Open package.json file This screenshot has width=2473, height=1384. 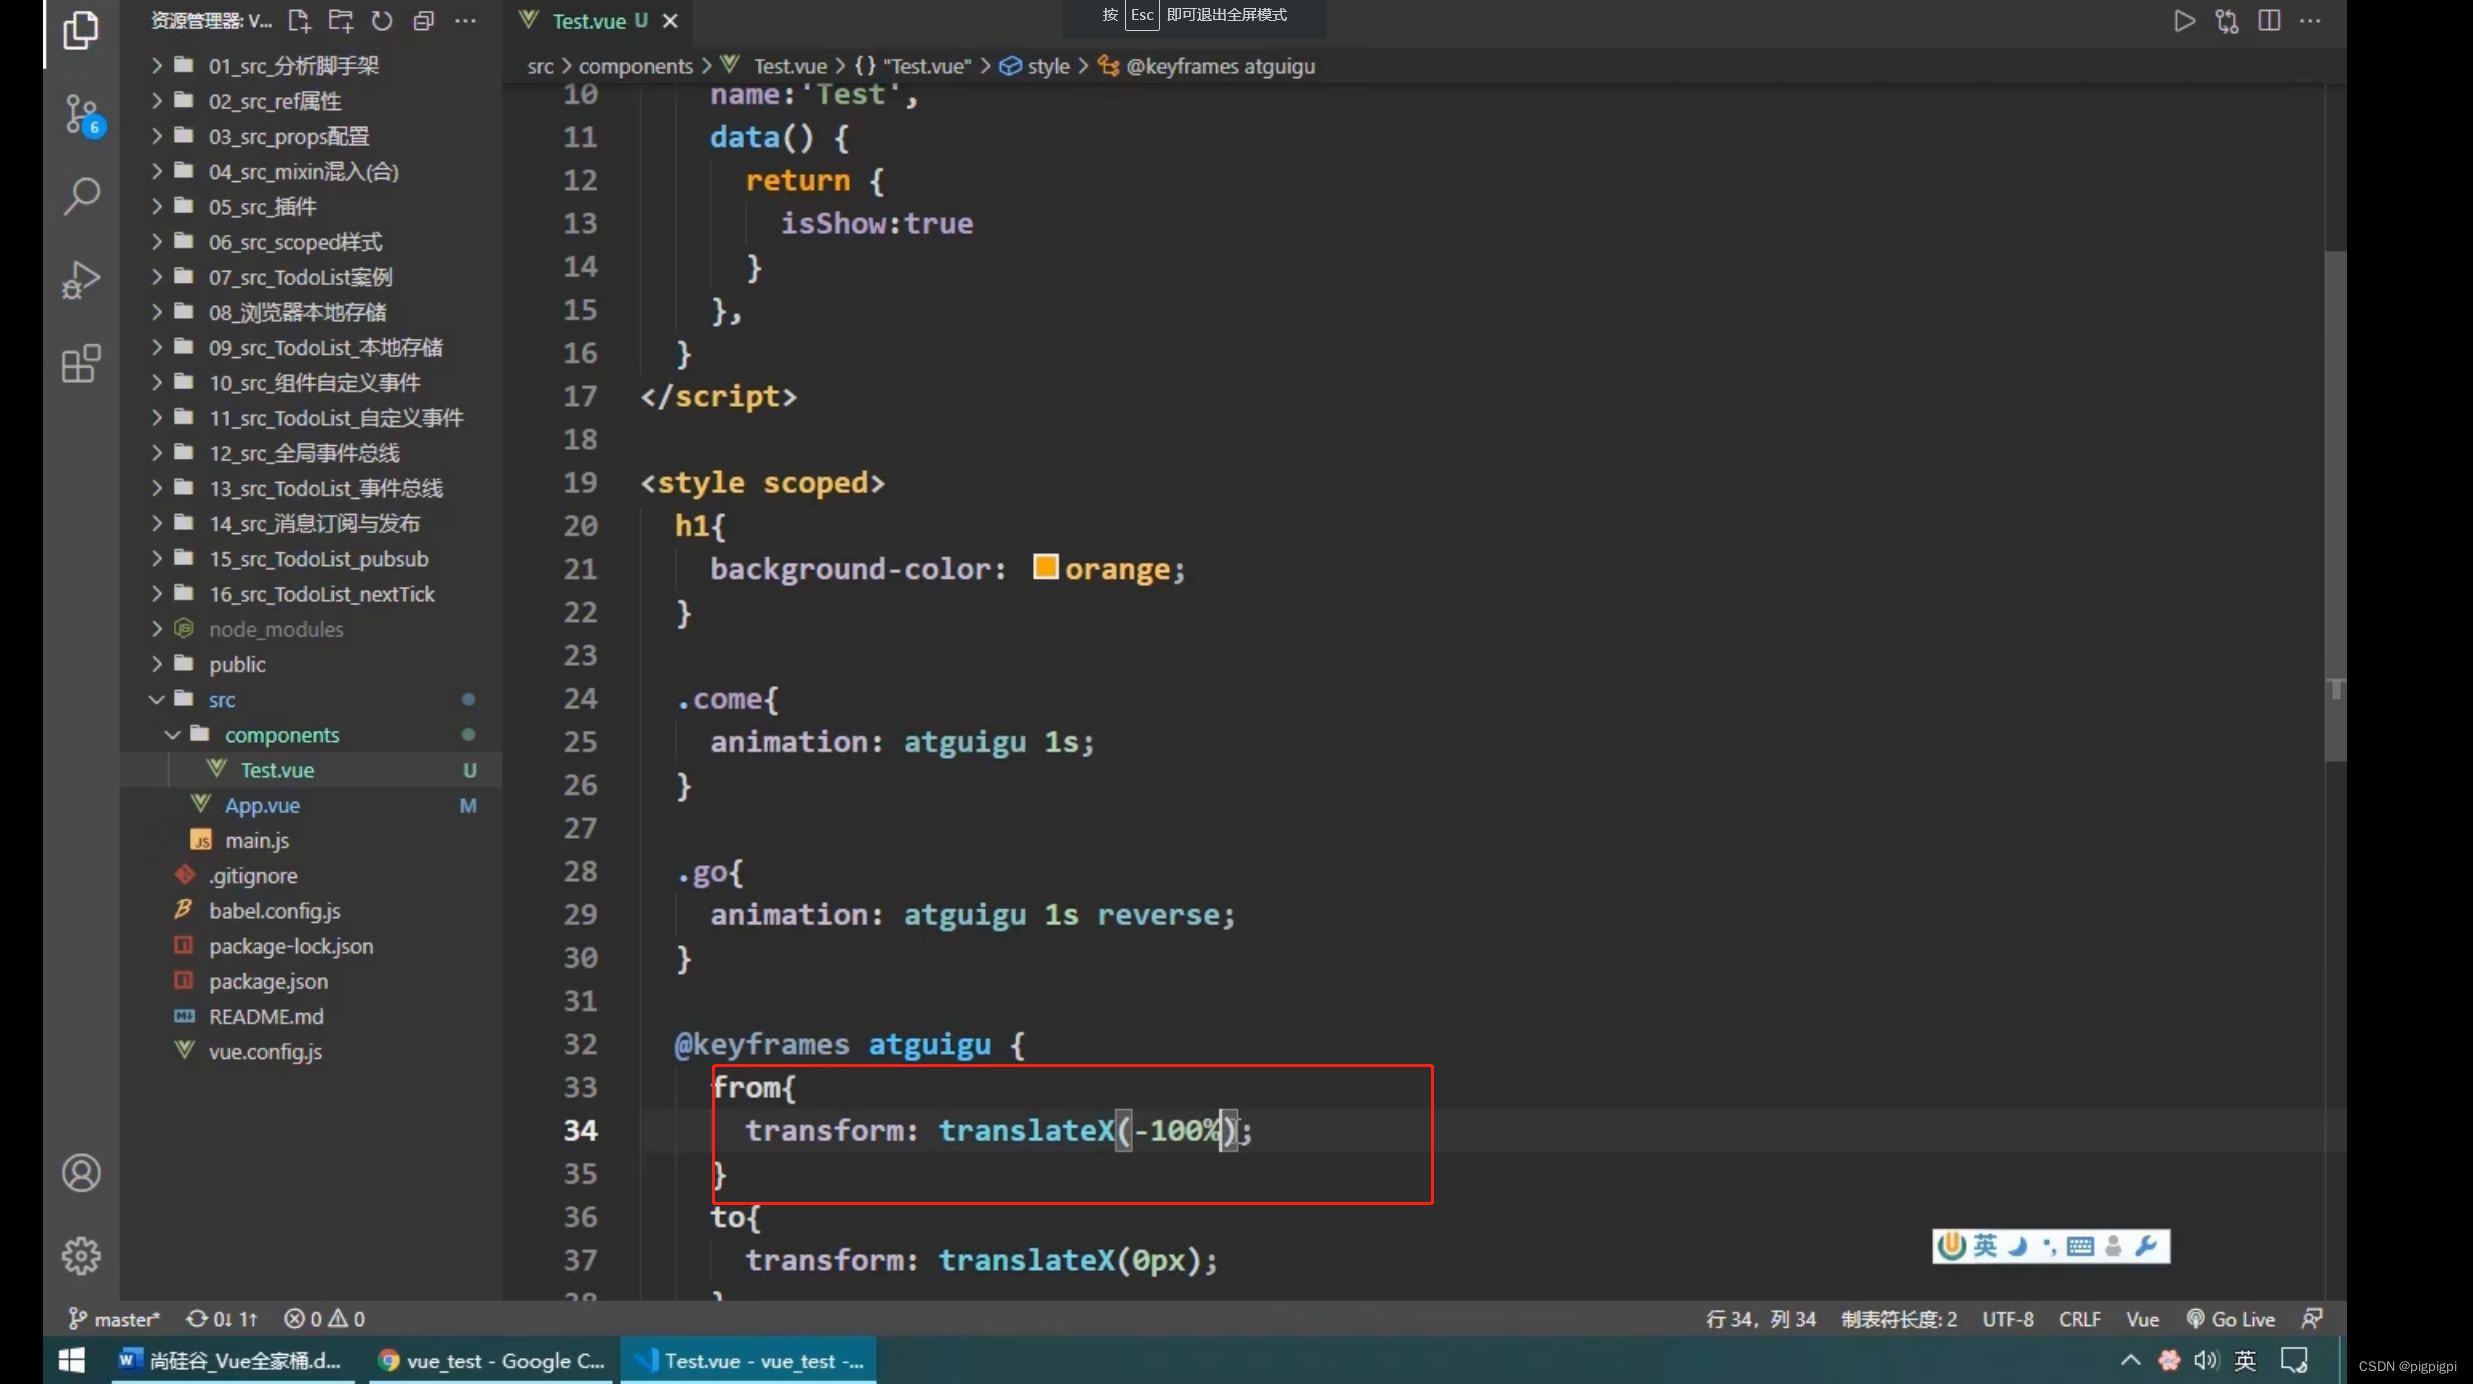310,981
